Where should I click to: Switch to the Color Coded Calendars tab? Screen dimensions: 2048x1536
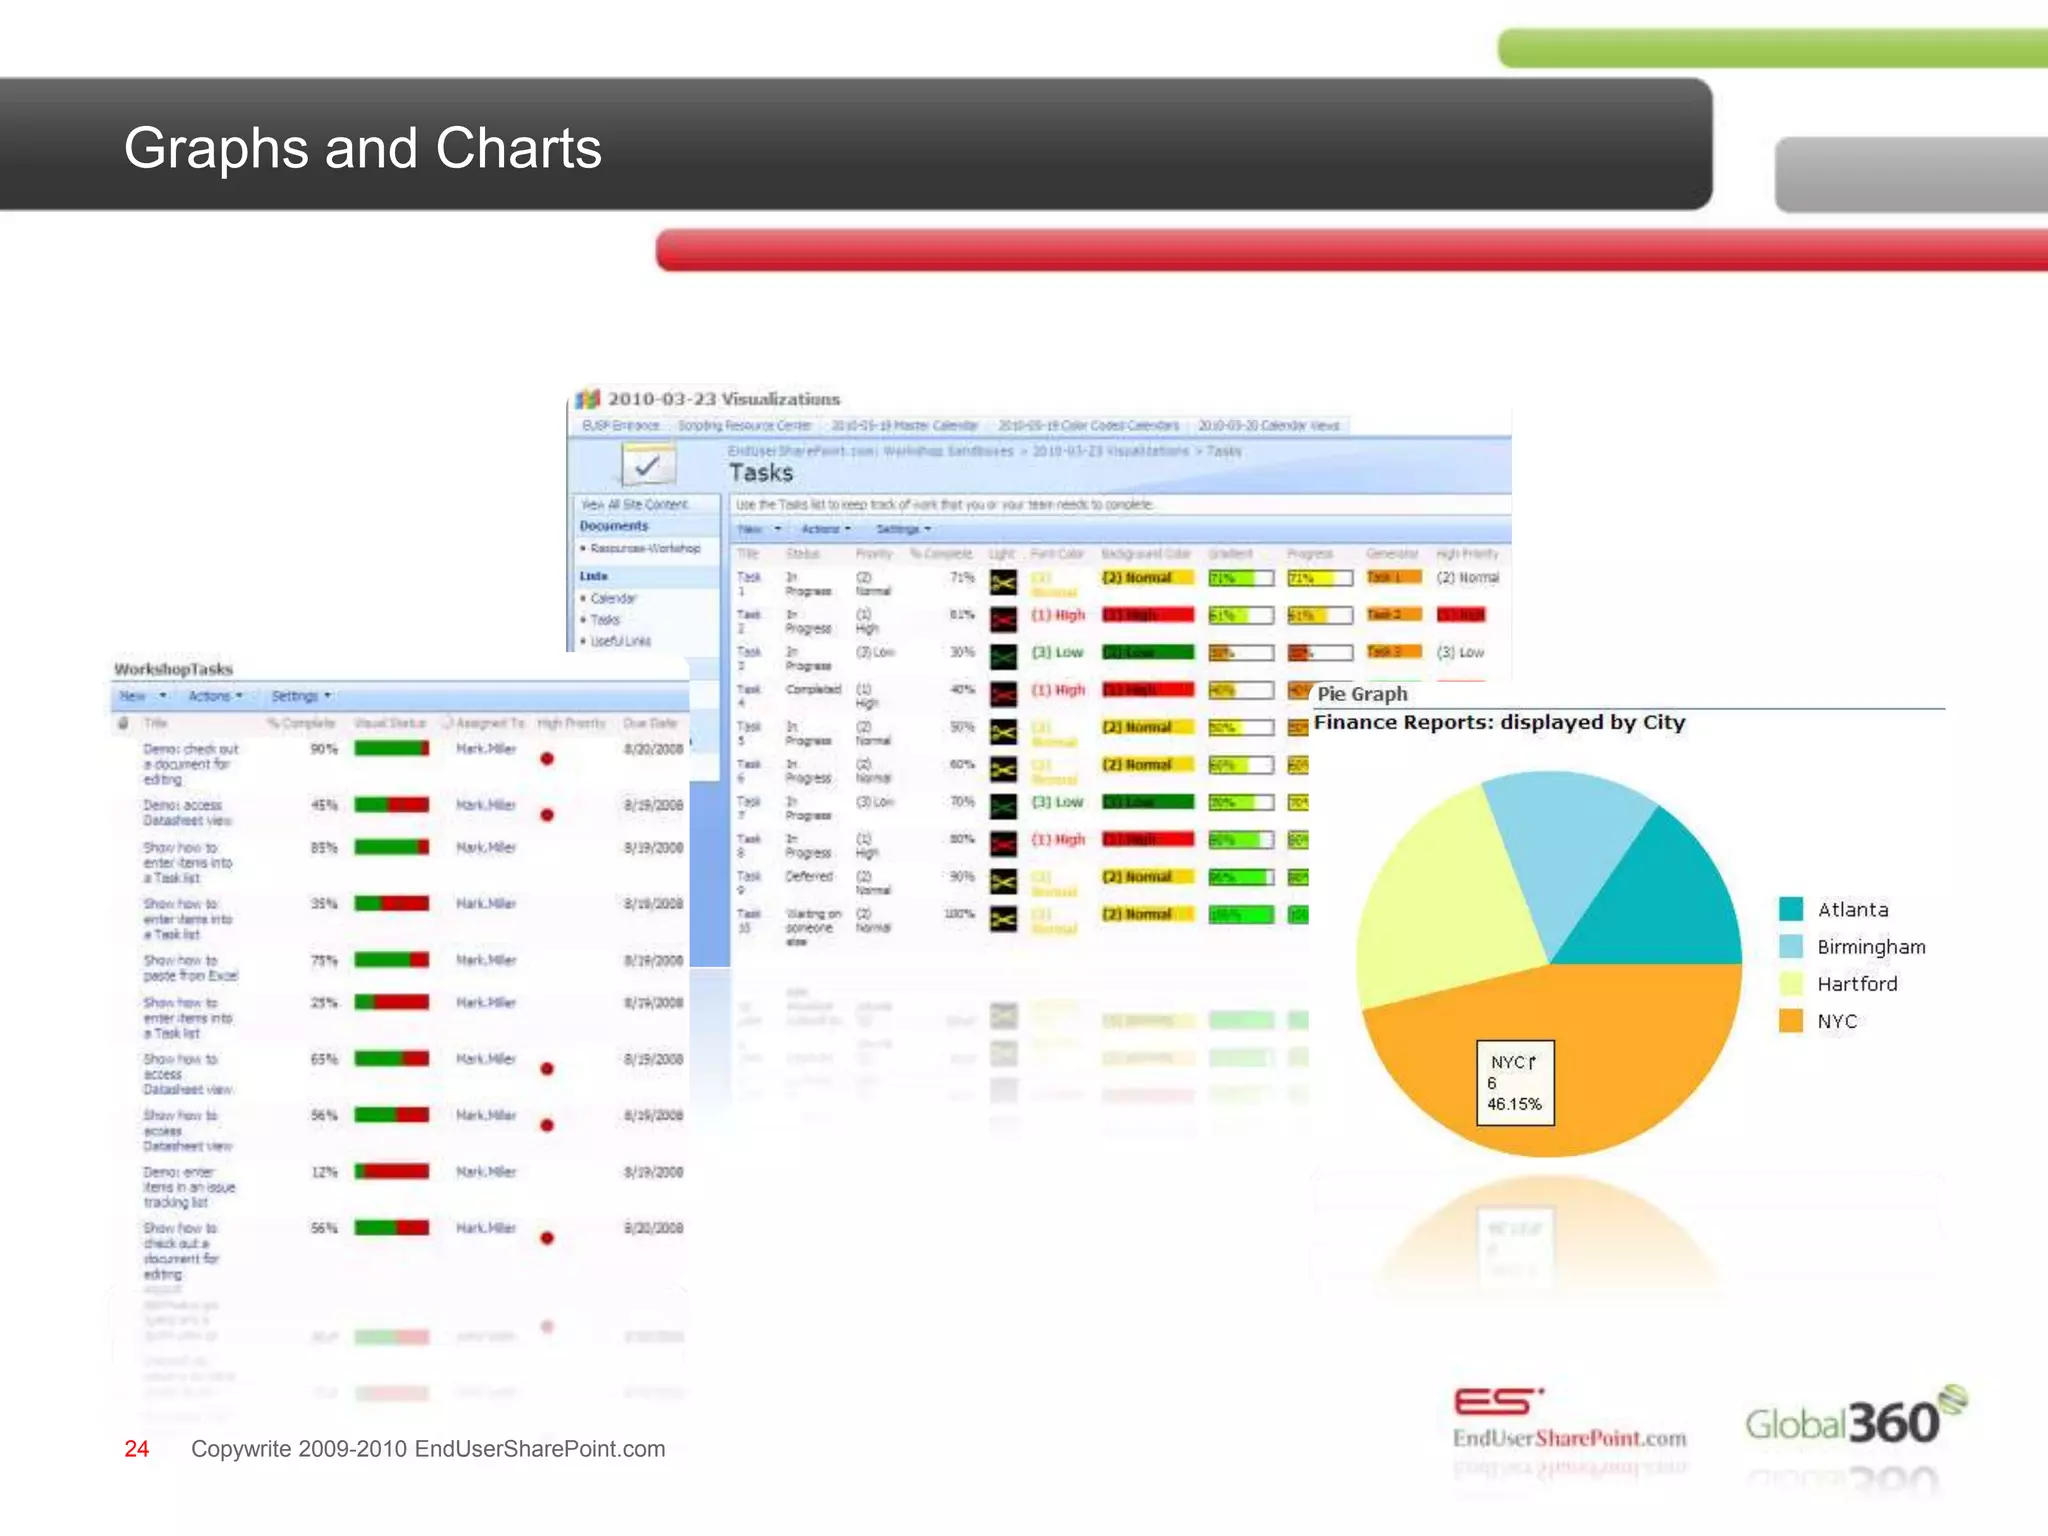click(x=1088, y=425)
